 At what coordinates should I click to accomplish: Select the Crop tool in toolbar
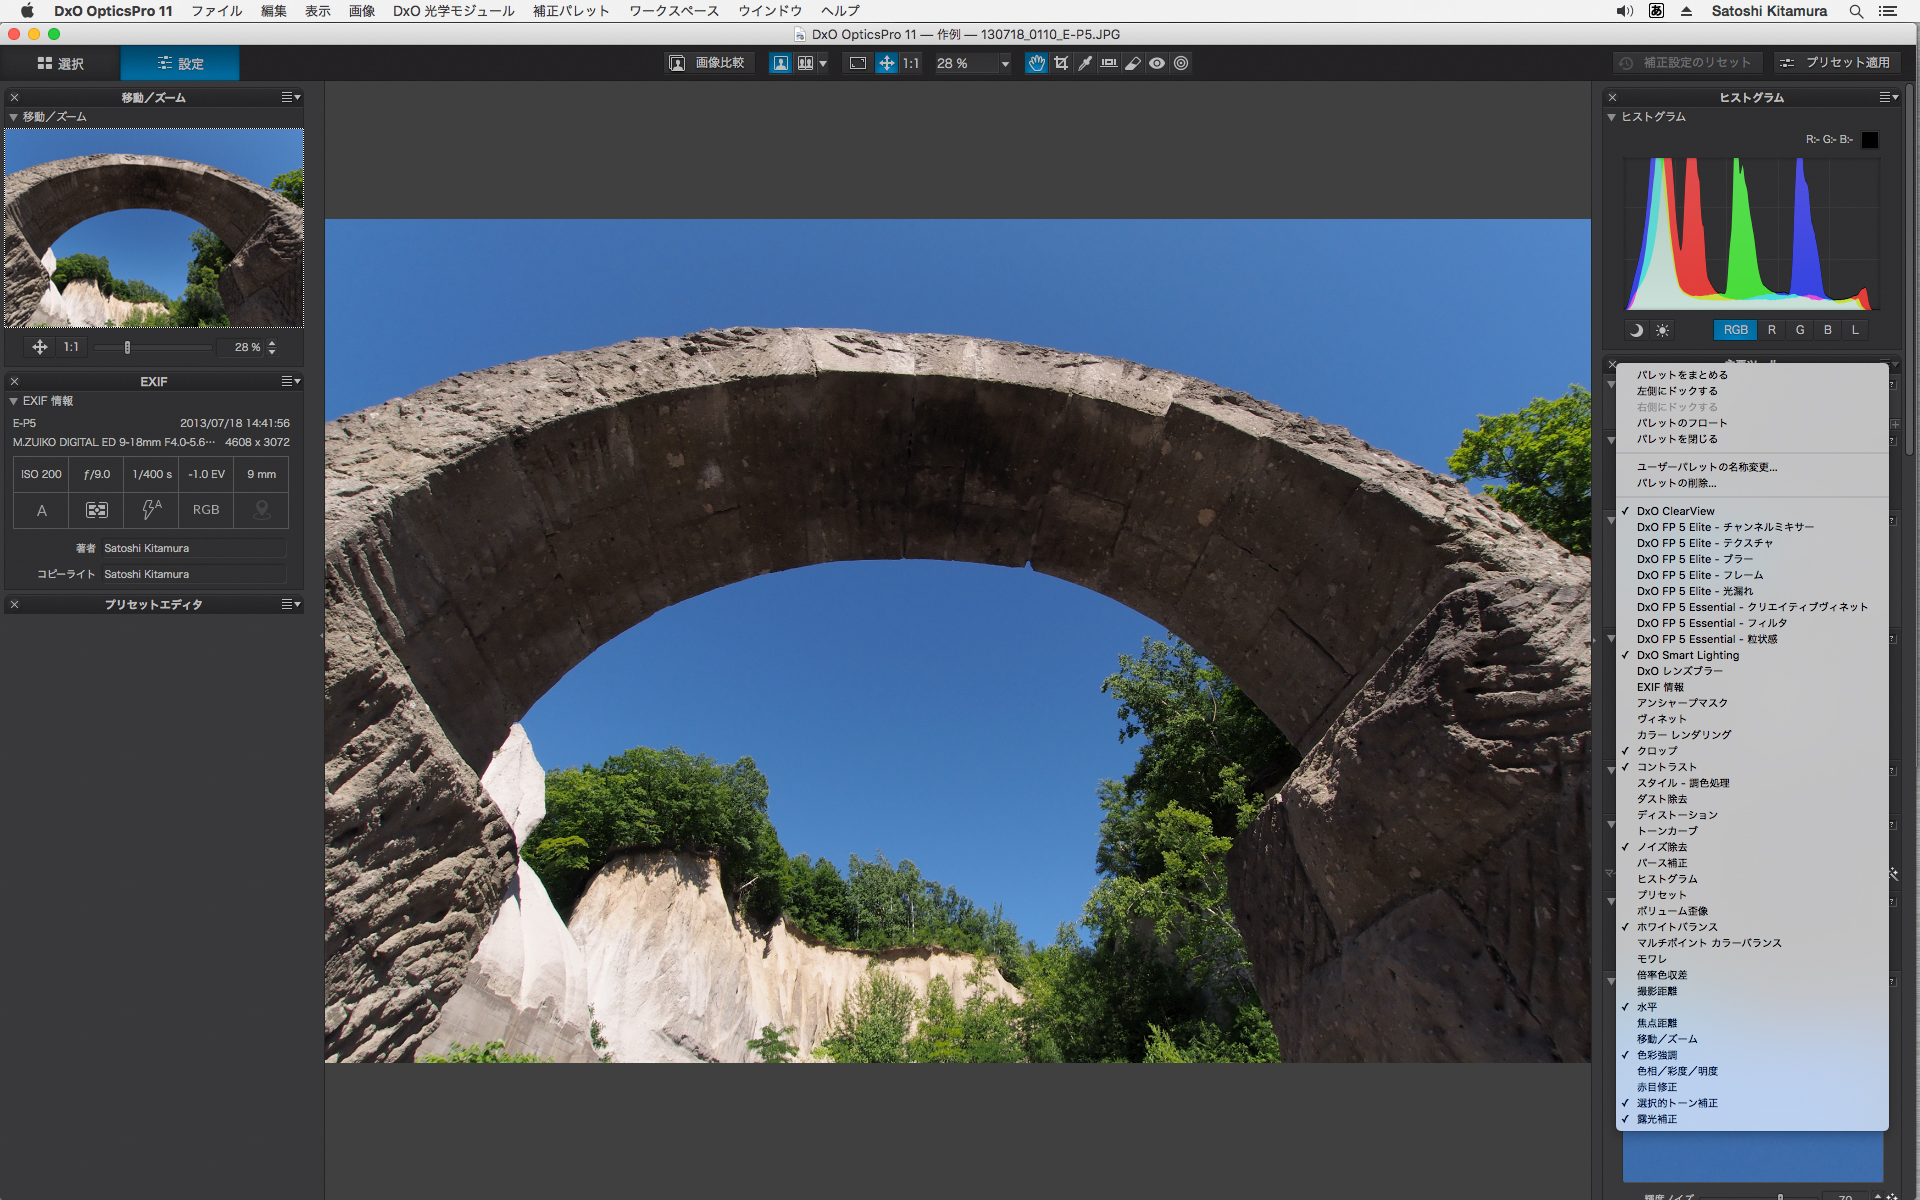[x=1061, y=63]
